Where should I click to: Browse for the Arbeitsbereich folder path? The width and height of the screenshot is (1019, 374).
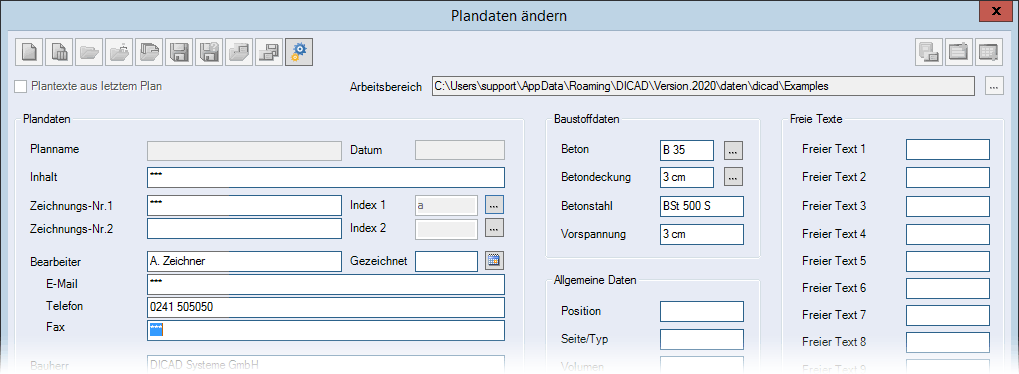pyautogui.click(x=994, y=86)
